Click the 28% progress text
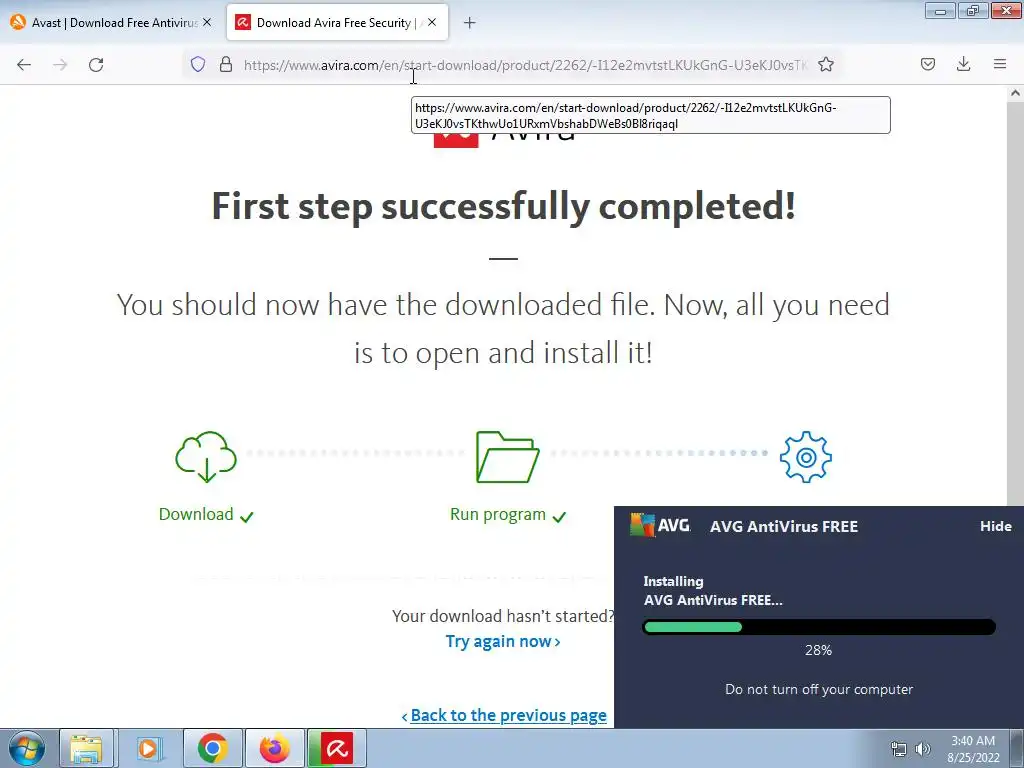Image resolution: width=1024 pixels, height=768 pixels. coord(818,650)
